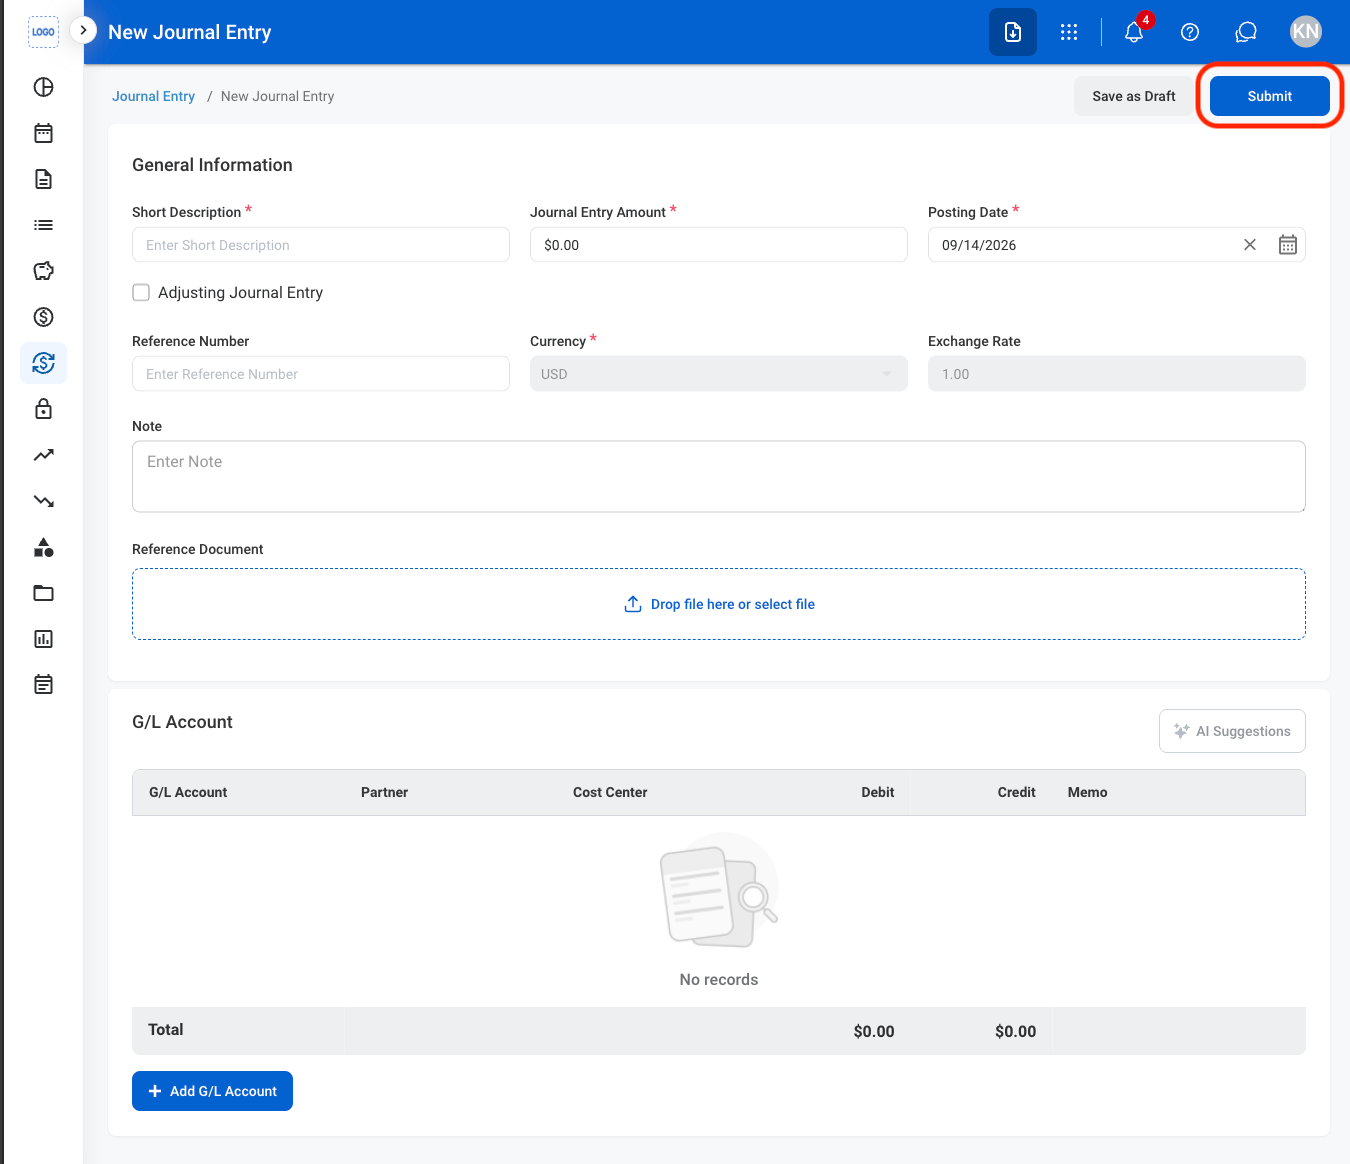Focus the Short Description input field
This screenshot has width=1350, height=1164.
click(x=321, y=245)
